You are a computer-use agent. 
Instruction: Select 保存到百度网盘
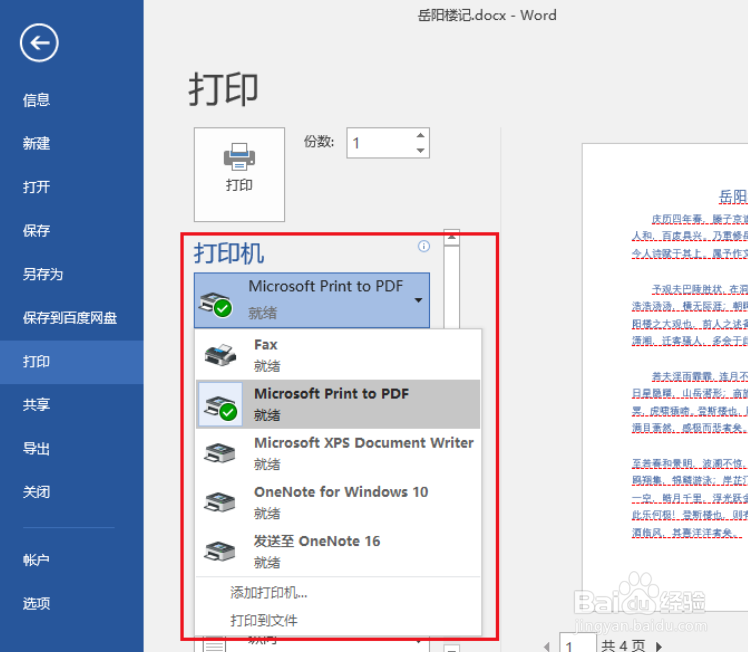tap(70, 318)
